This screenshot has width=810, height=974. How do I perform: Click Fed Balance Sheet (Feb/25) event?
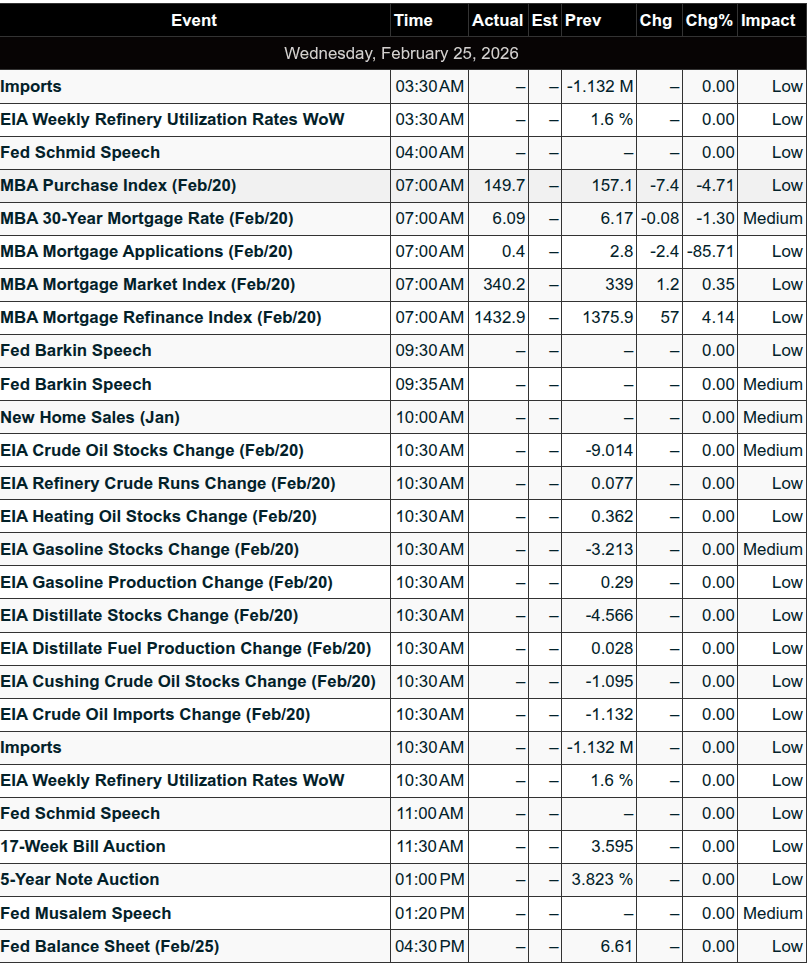coord(109,946)
